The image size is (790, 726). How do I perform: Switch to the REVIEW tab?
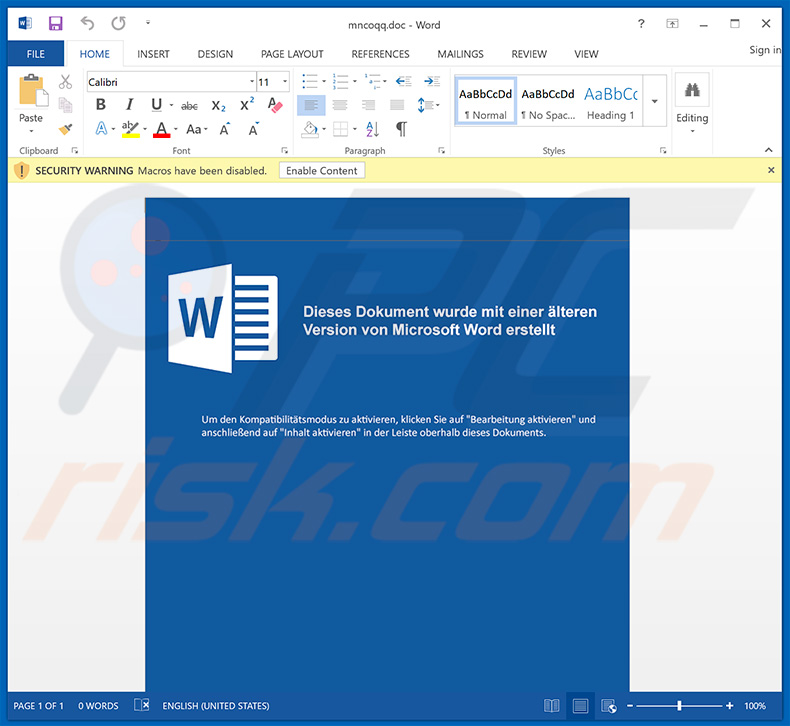click(x=529, y=54)
